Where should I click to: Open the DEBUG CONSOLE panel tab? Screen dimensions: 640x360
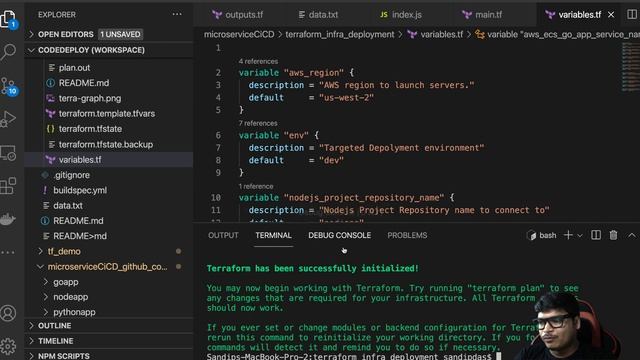pyautogui.click(x=340, y=236)
